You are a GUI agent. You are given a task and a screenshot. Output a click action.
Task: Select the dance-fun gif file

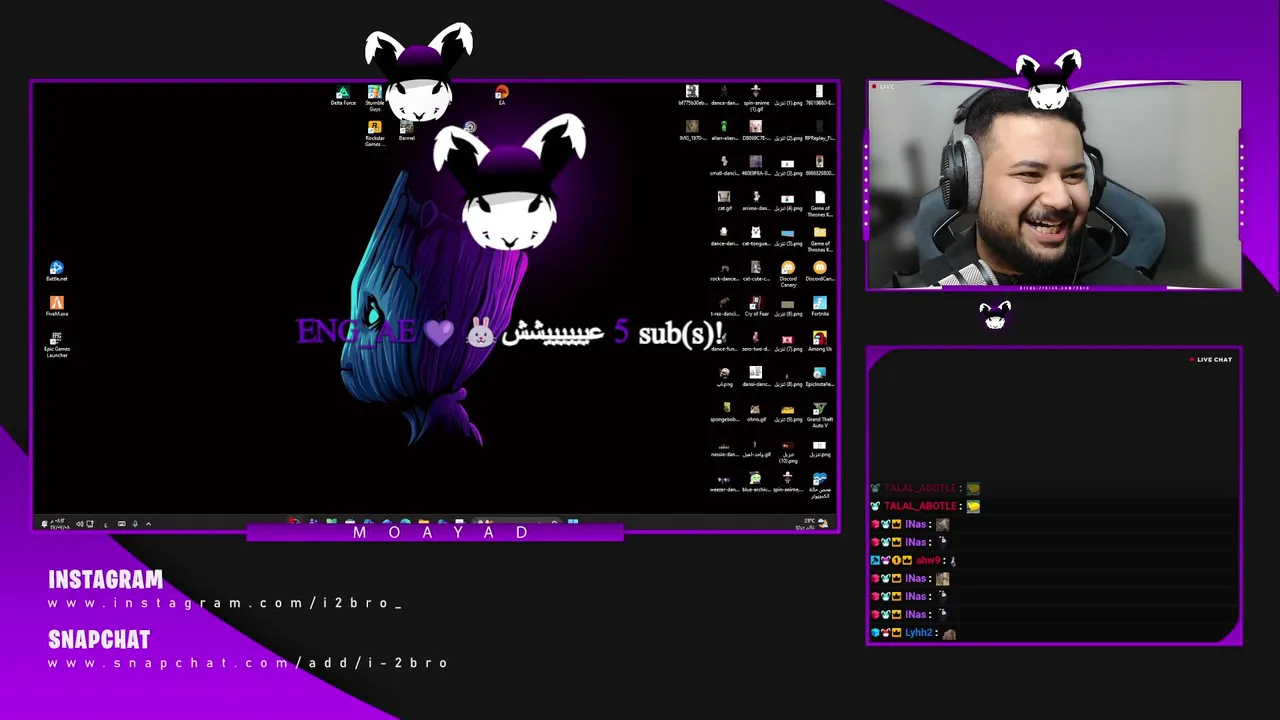(x=724, y=341)
